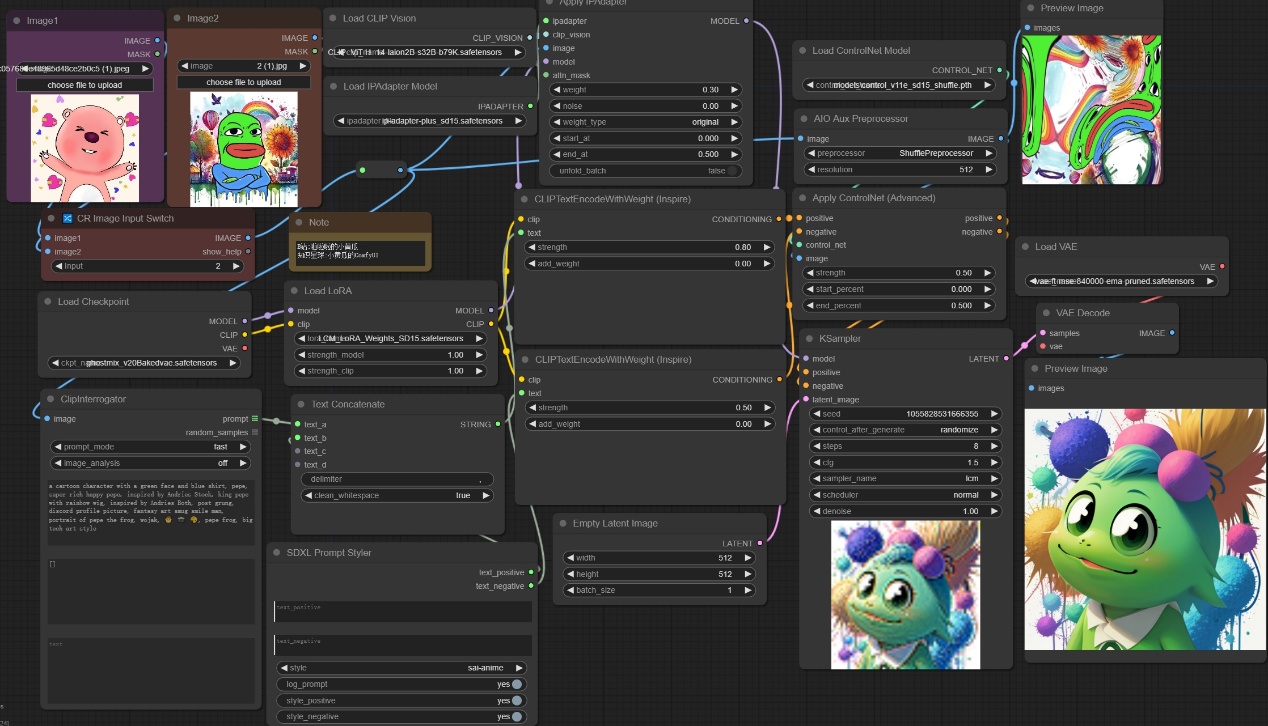Collapse the SDXL Prompt Styler node
Screen dimensions: 1268x726
278,553
